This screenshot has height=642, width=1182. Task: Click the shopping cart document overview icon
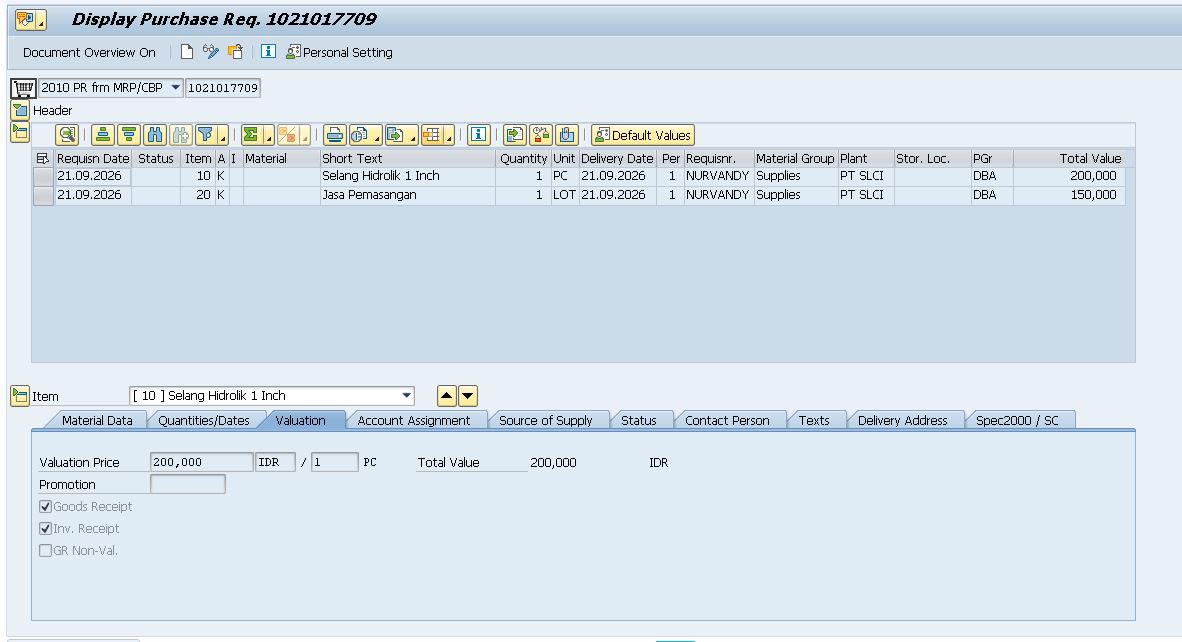[x=23, y=88]
